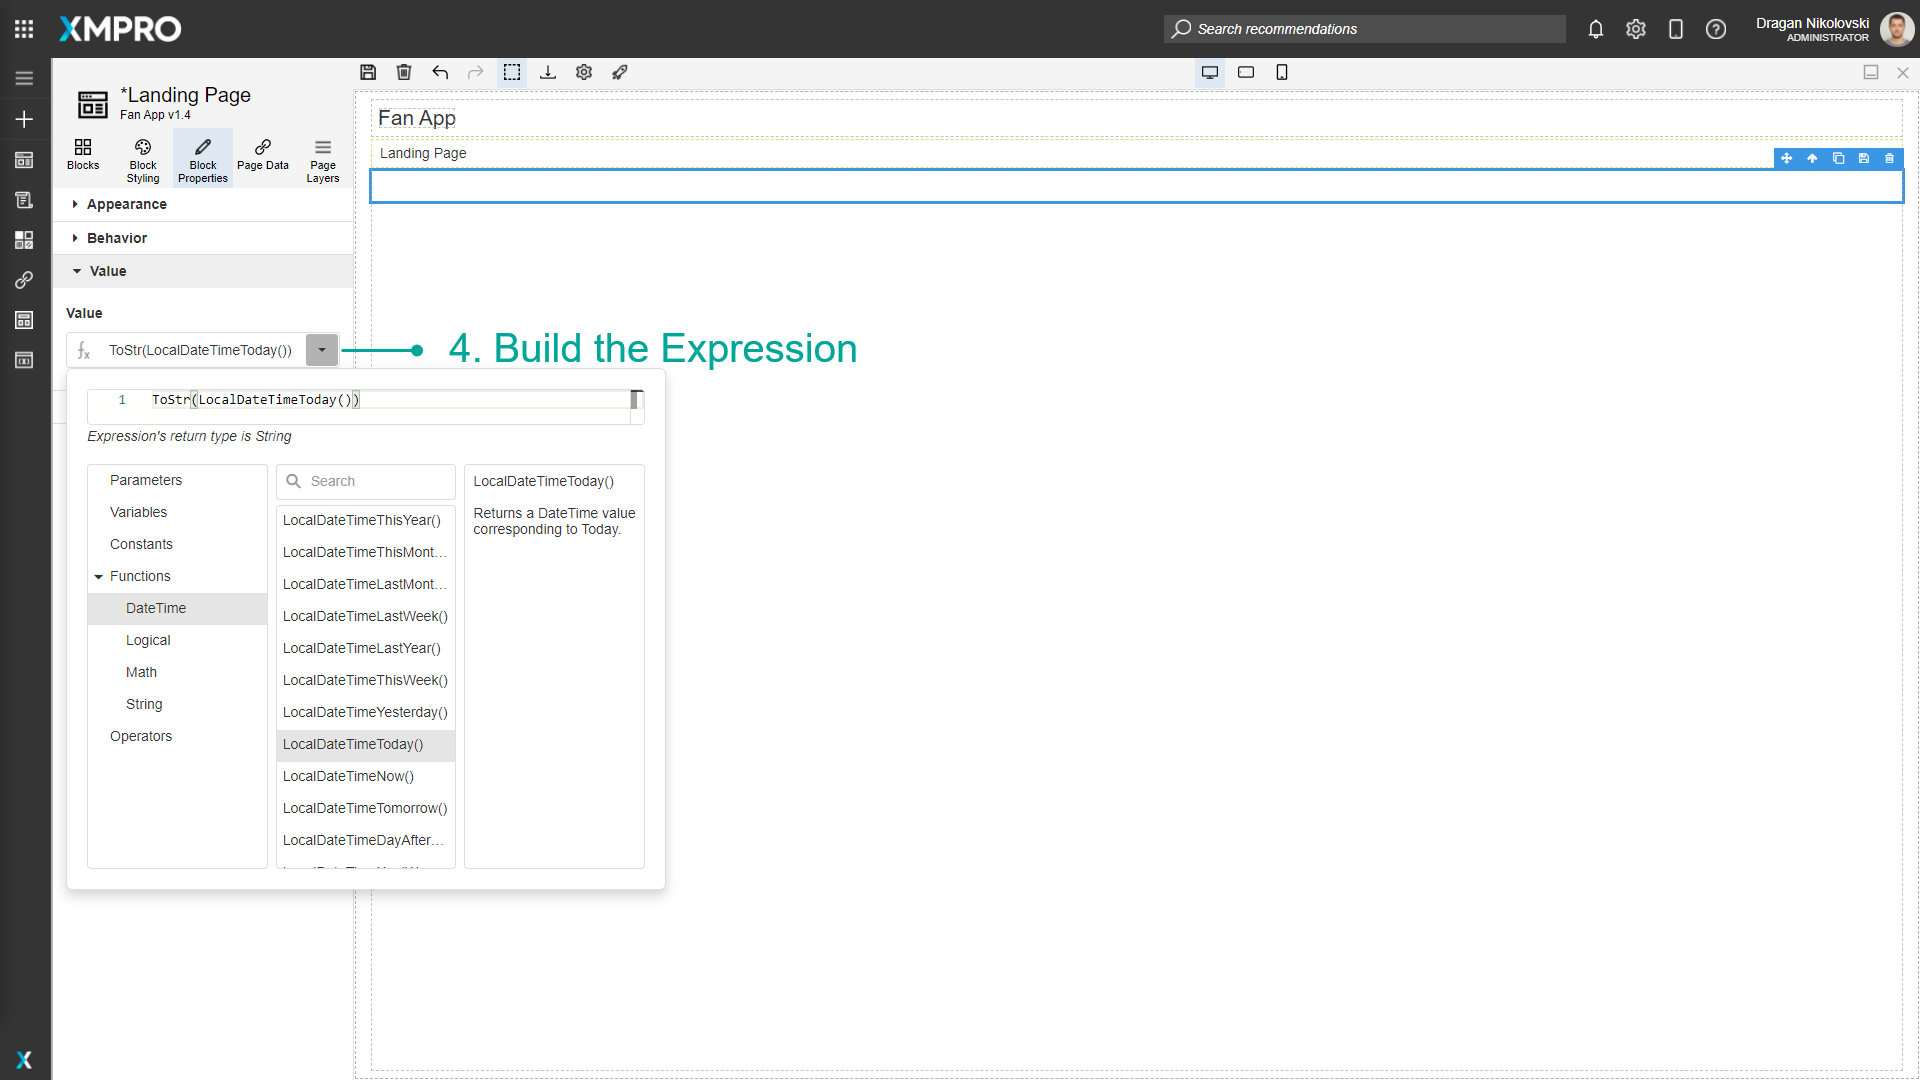Enable the marquee selection mode toggle
The height and width of the screenshot is (1080, 1920).
pos(512,72)
